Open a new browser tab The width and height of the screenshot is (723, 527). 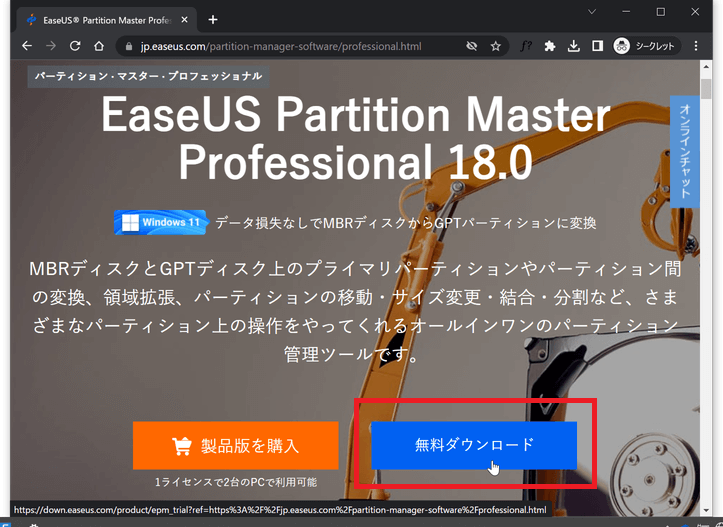(x=213, y=19)
